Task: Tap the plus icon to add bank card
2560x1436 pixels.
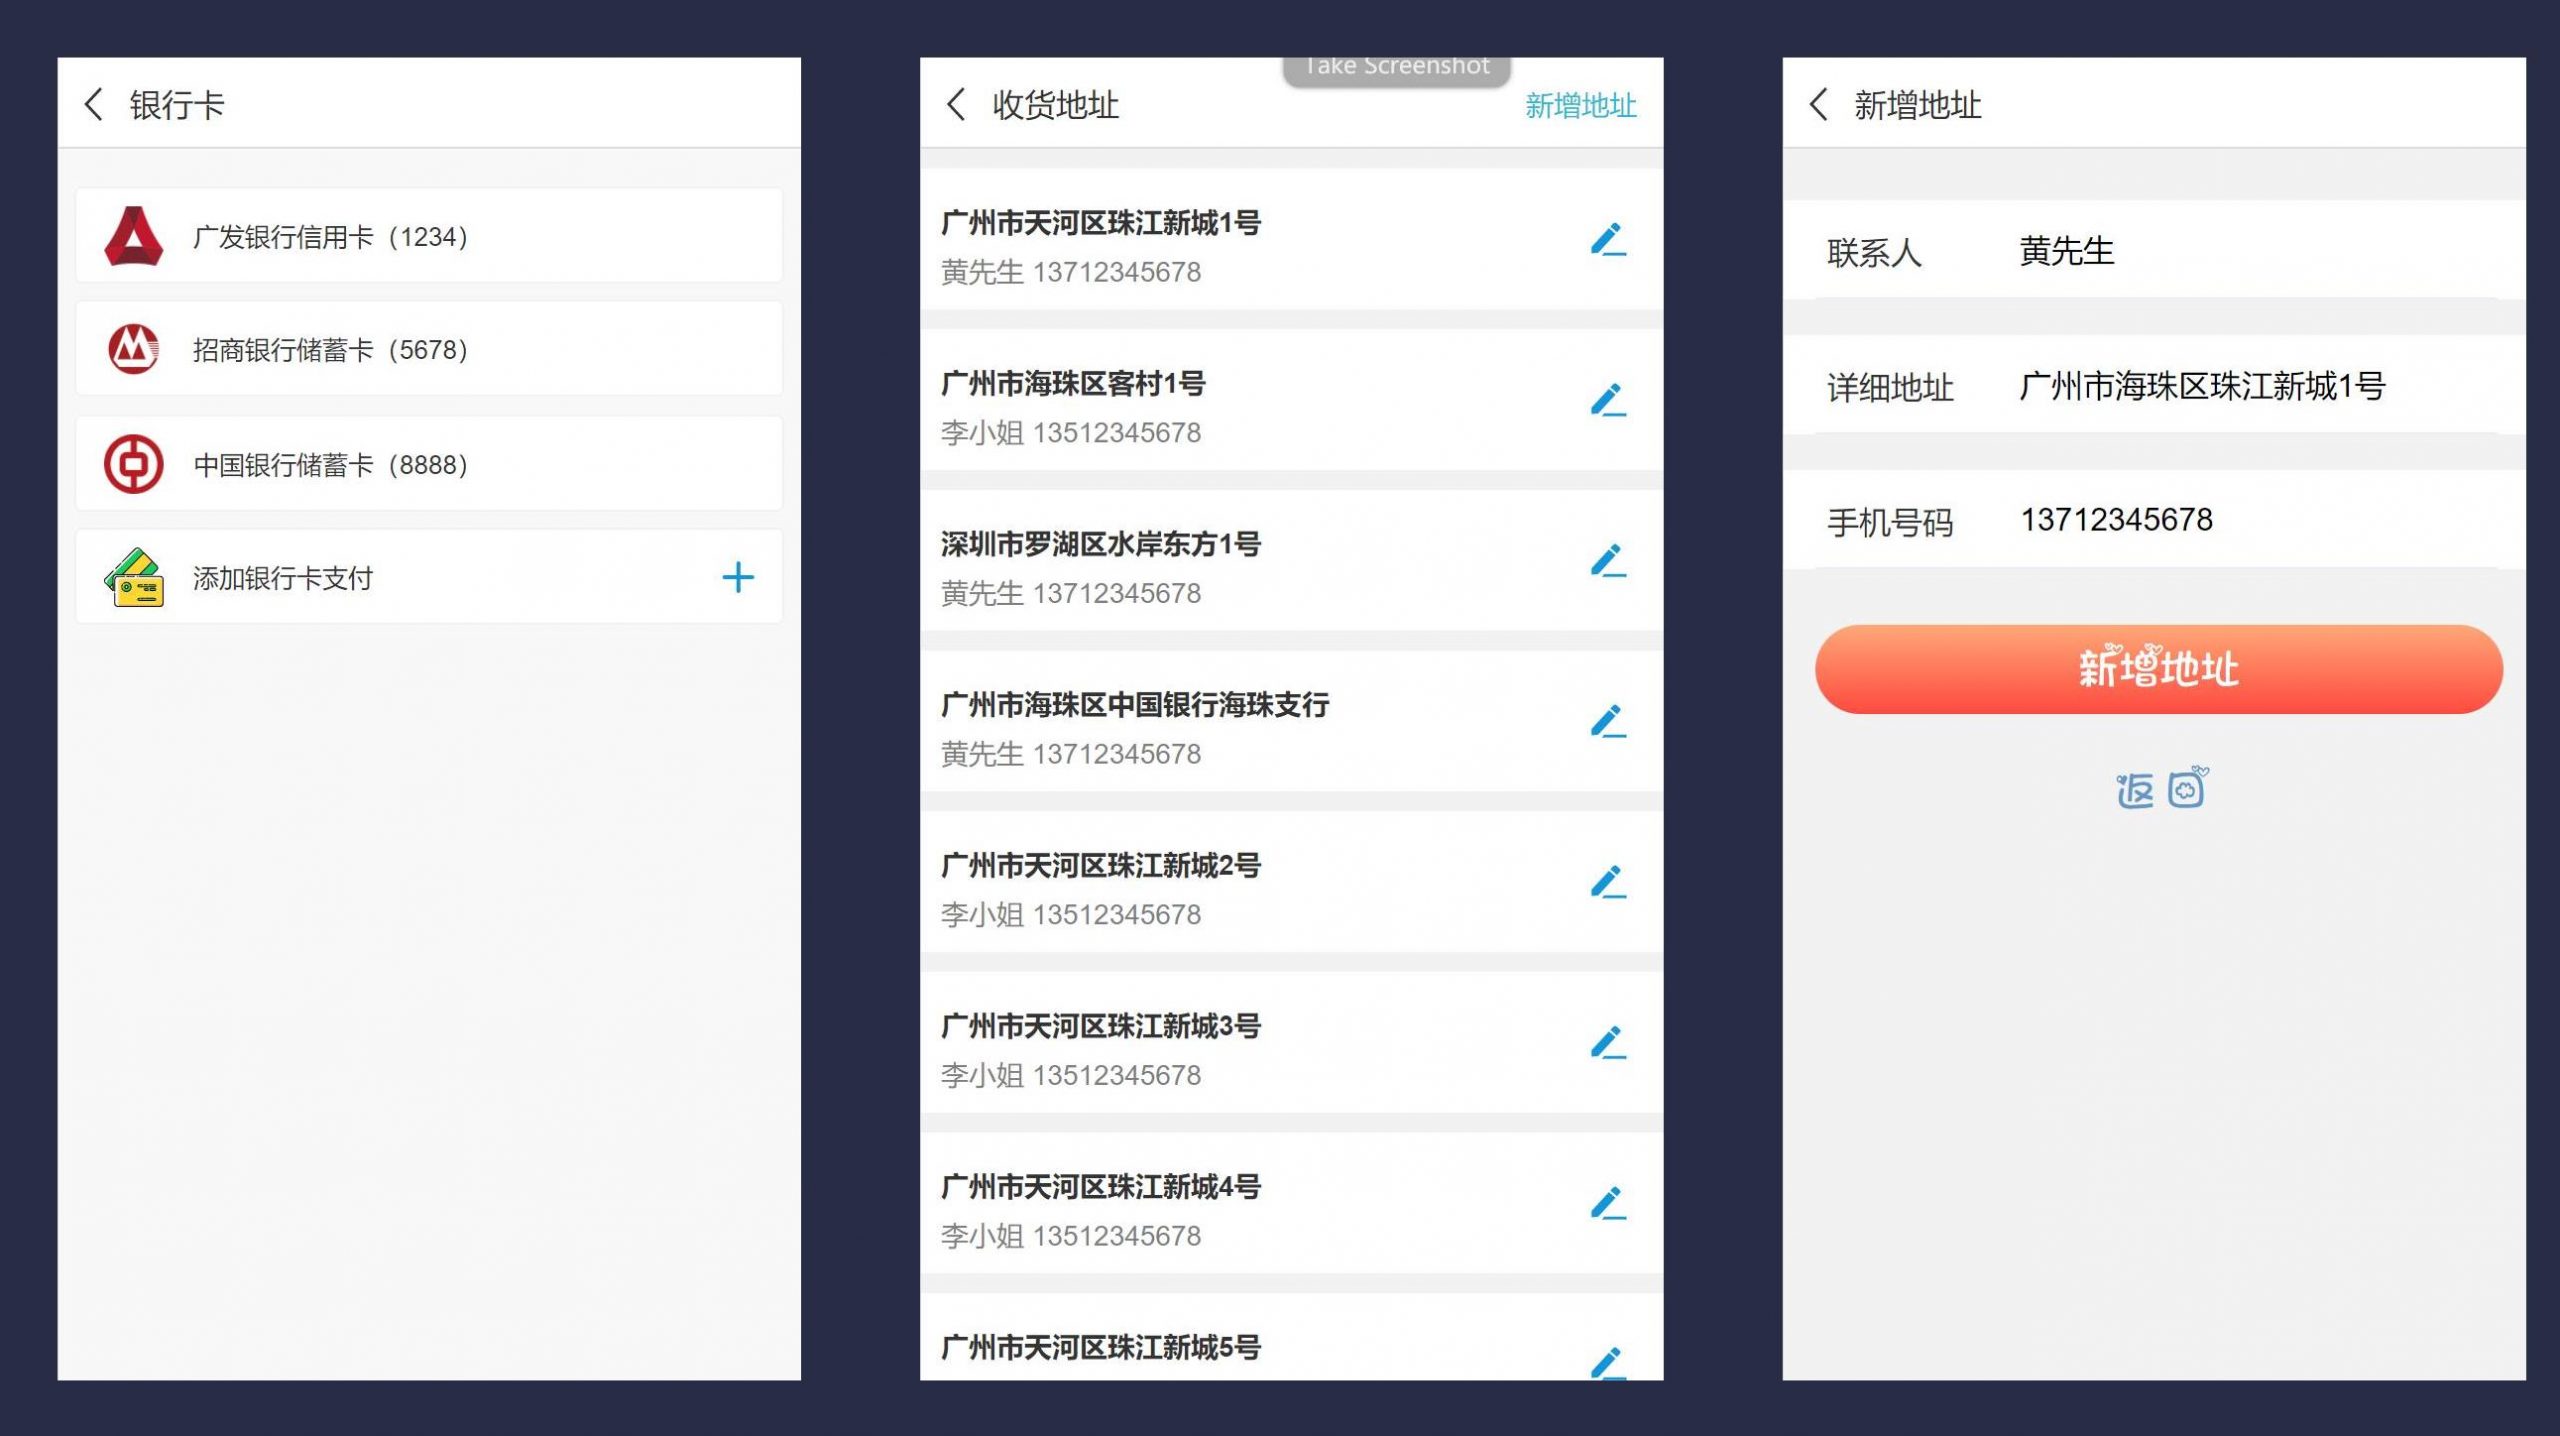Action: (738, 577)
